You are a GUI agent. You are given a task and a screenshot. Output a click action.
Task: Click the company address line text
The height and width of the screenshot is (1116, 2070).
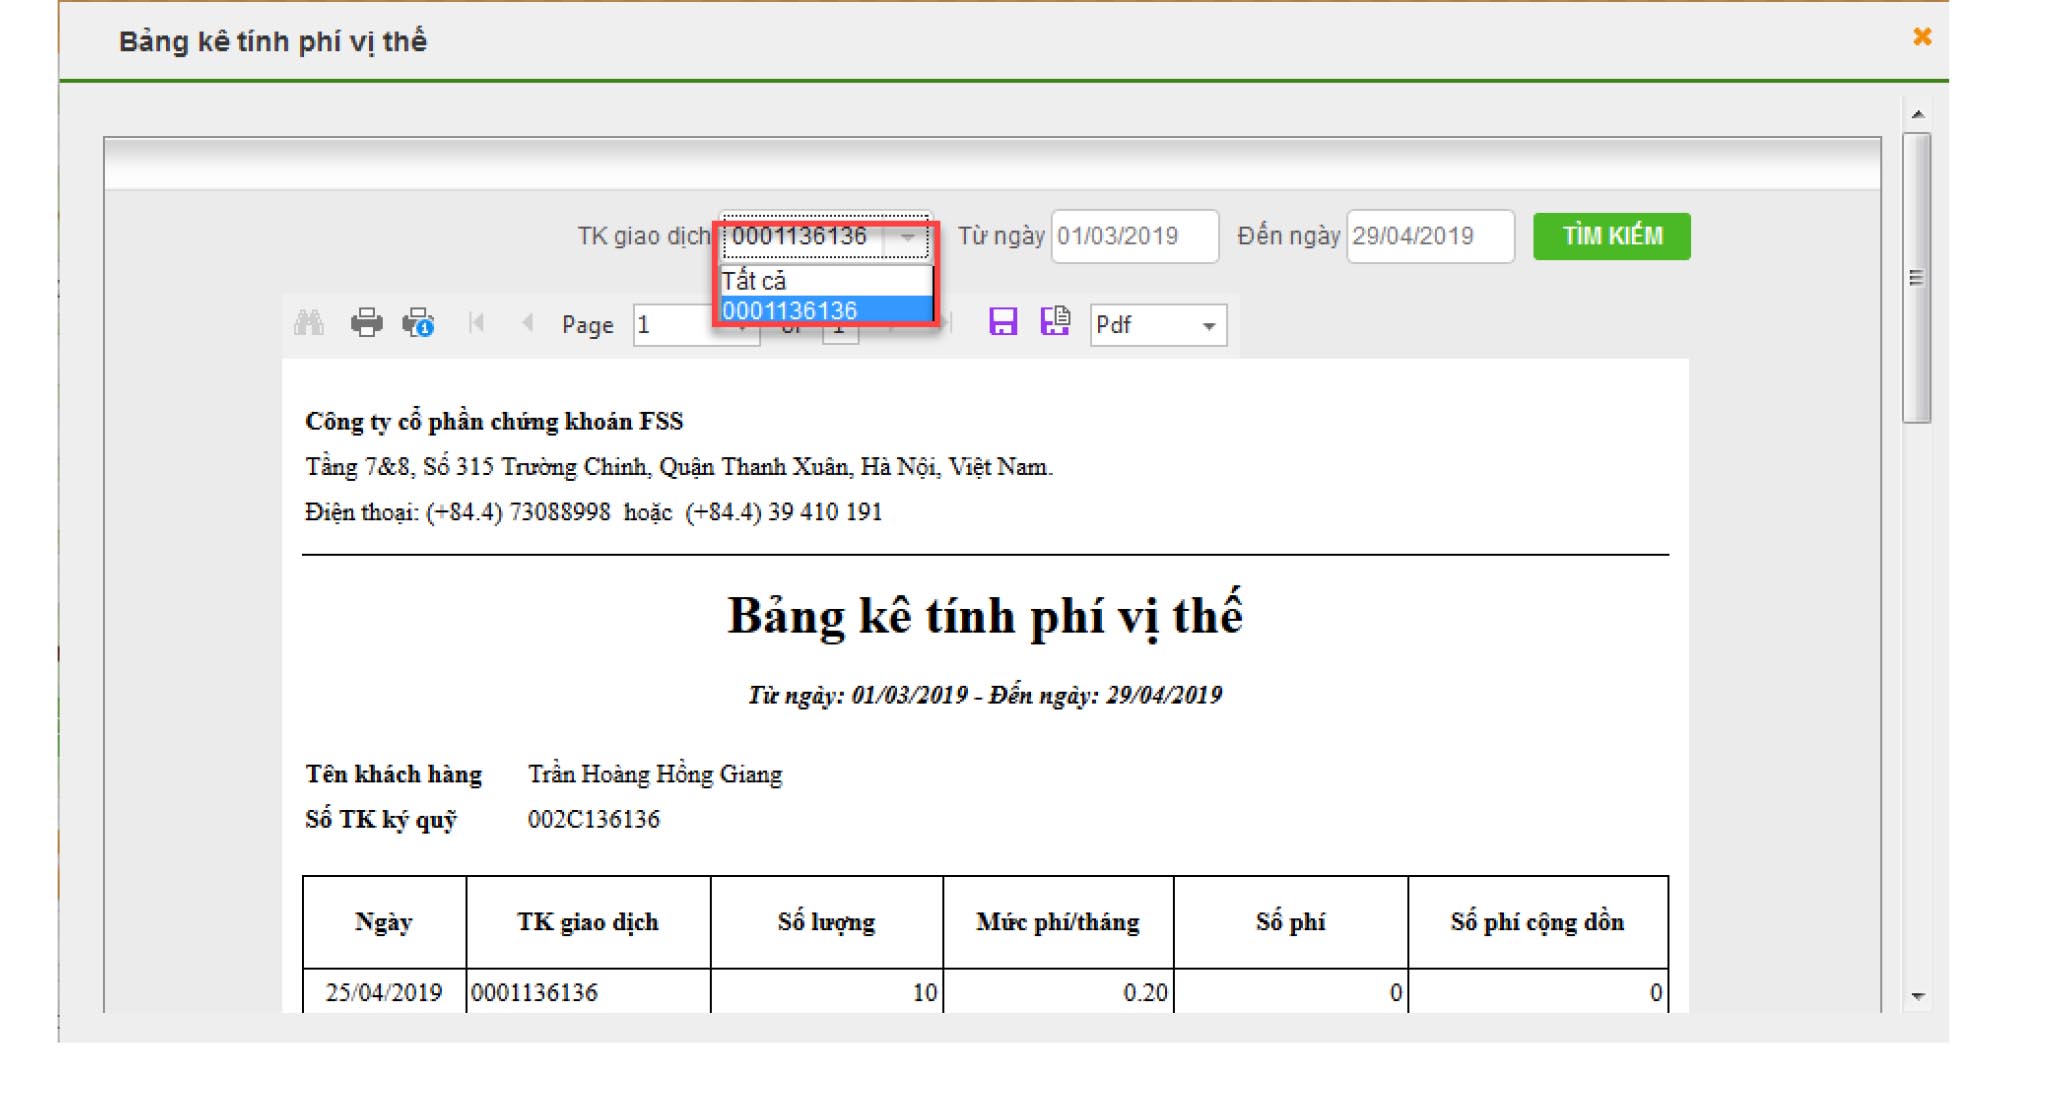pyautogui.click(x=679, y=467)
